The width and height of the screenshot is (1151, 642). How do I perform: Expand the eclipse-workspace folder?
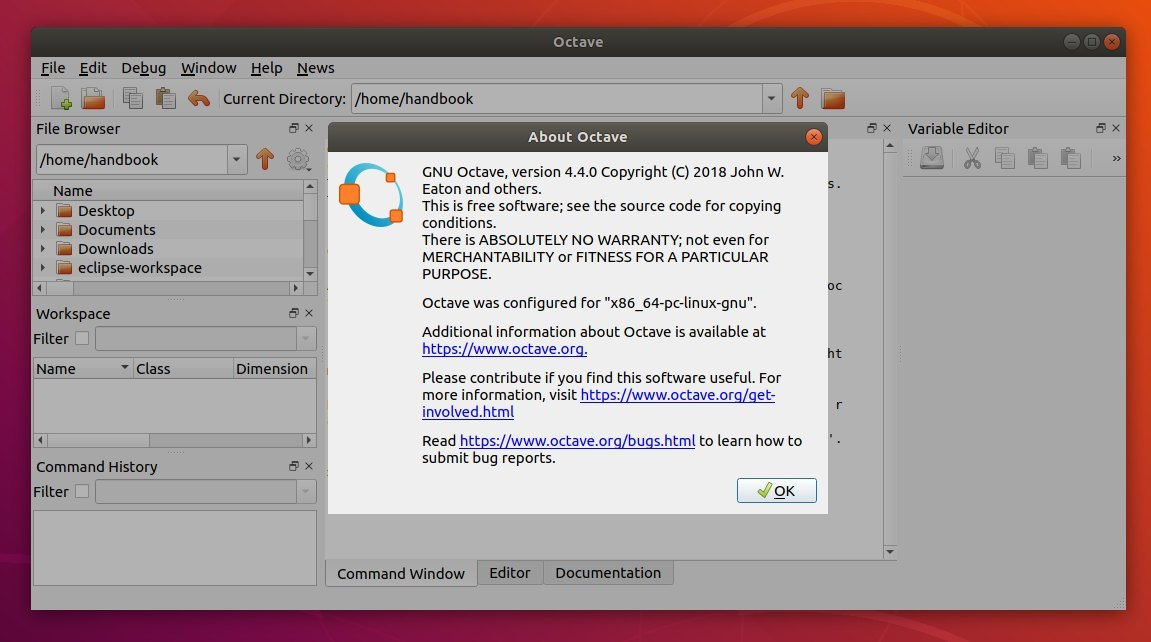click(x=43, y=268)
